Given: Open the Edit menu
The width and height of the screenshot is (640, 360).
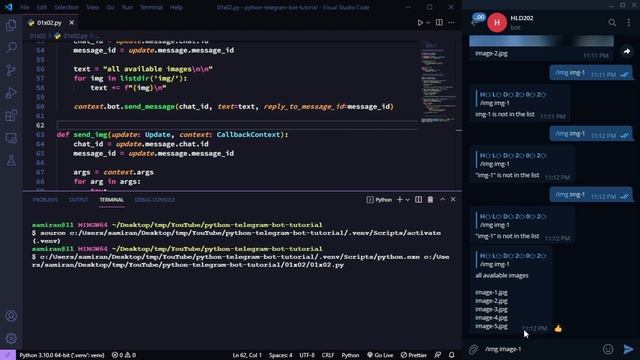Looking at the screenshot, I should 41,7.
